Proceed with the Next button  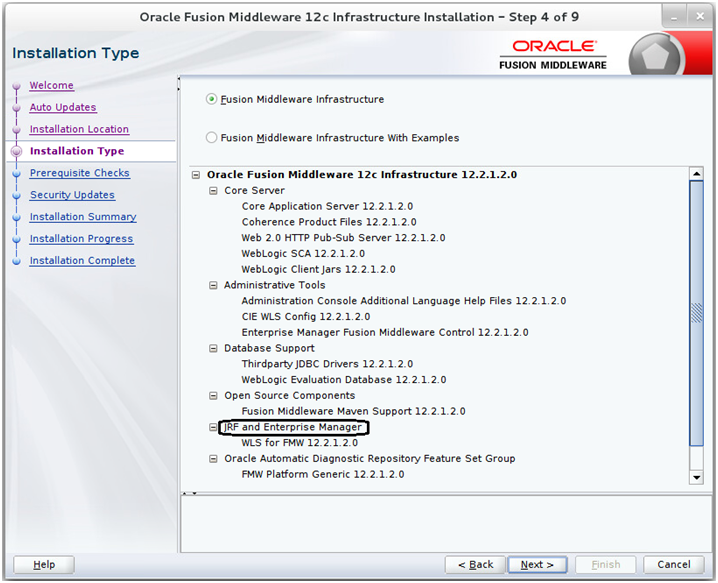(x=537, y=565)
